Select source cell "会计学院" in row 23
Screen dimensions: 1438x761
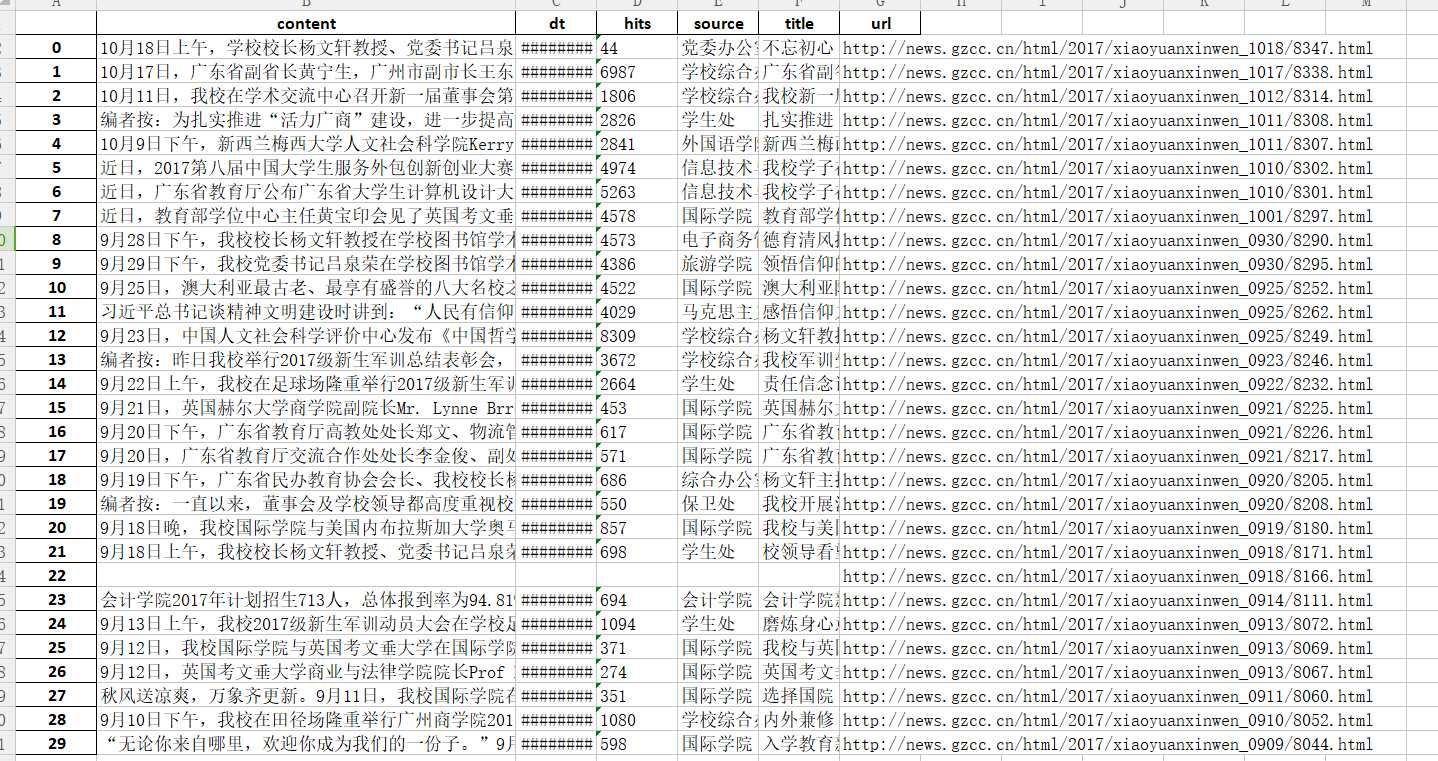pyautogui.click(x=718, y=599)
